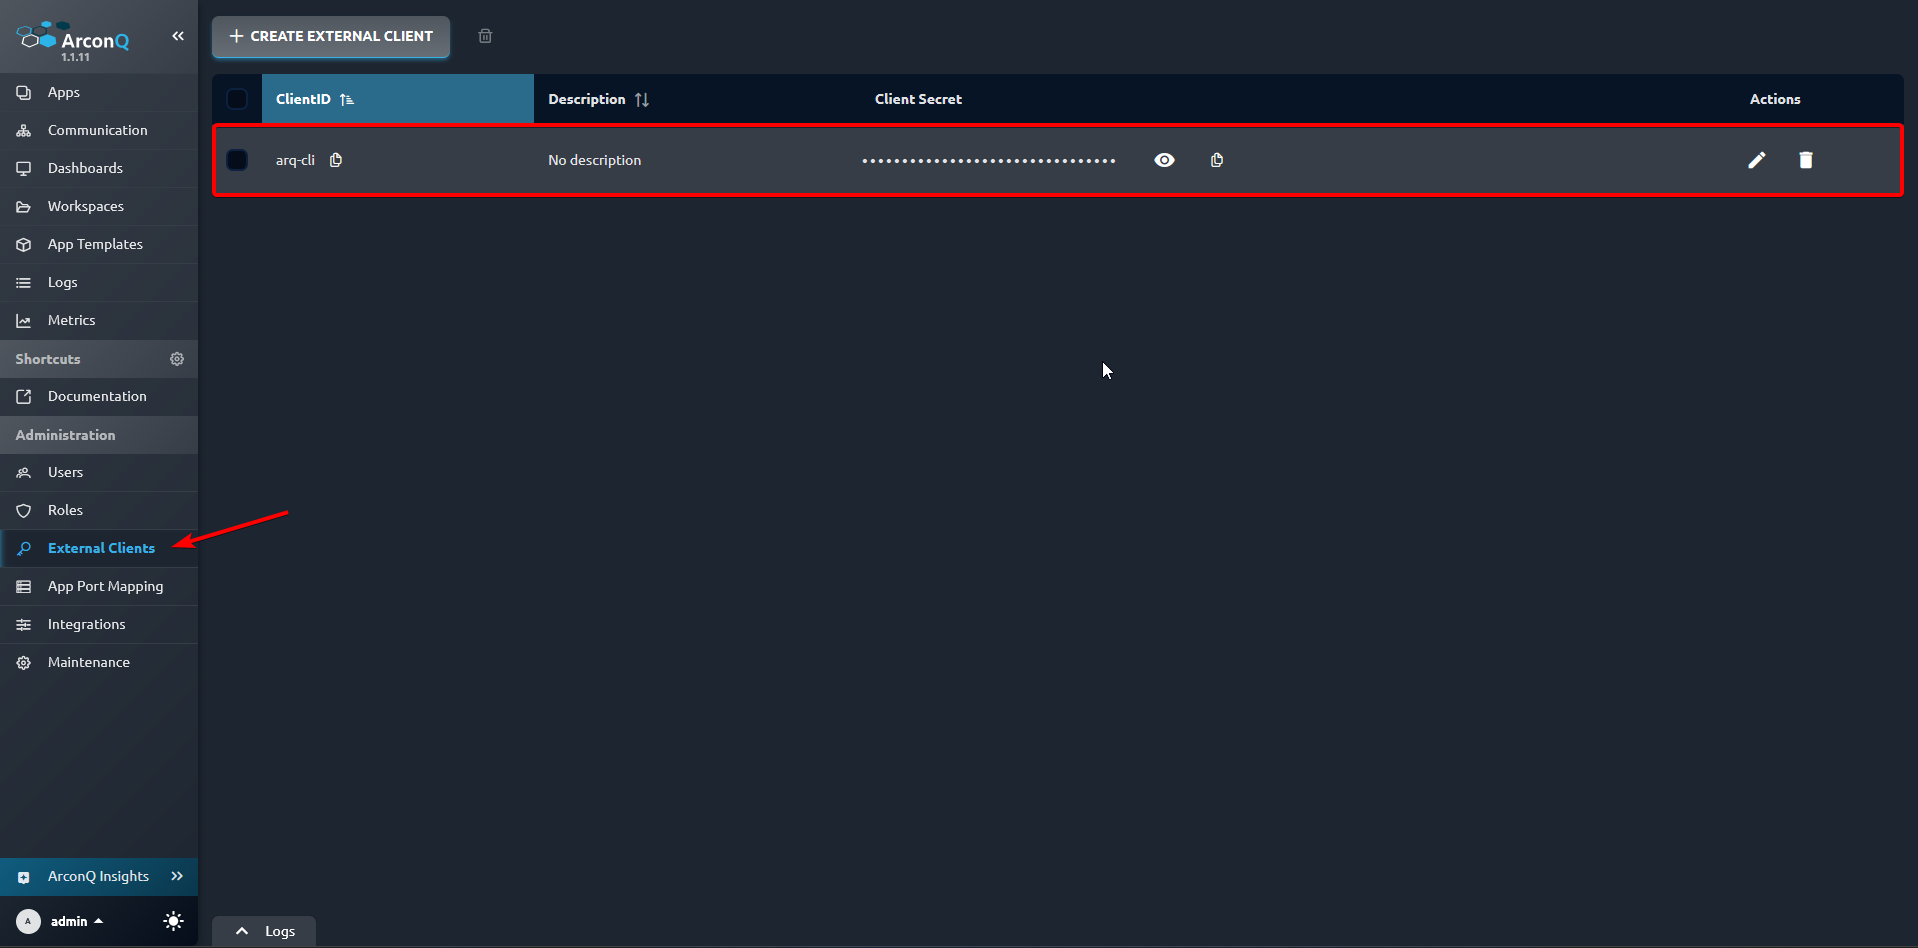This screenshot has width=1918, height=948.
Task: Click the disabled bulk delete trash icon
Action: tap(485, 36)
